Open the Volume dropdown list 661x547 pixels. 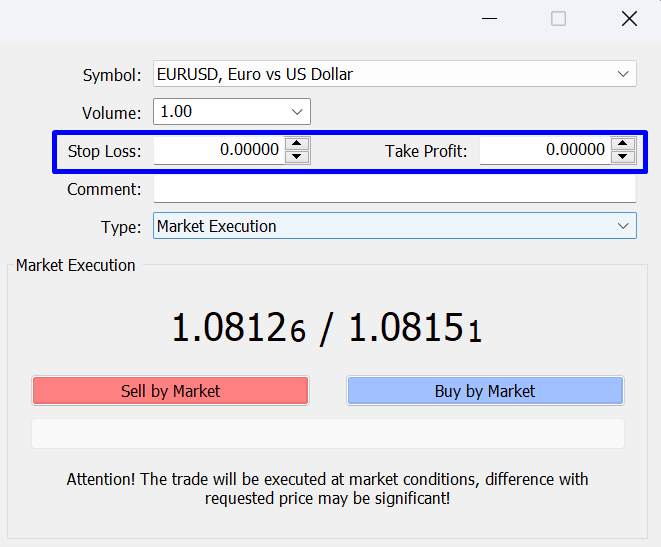coord(297,112)
